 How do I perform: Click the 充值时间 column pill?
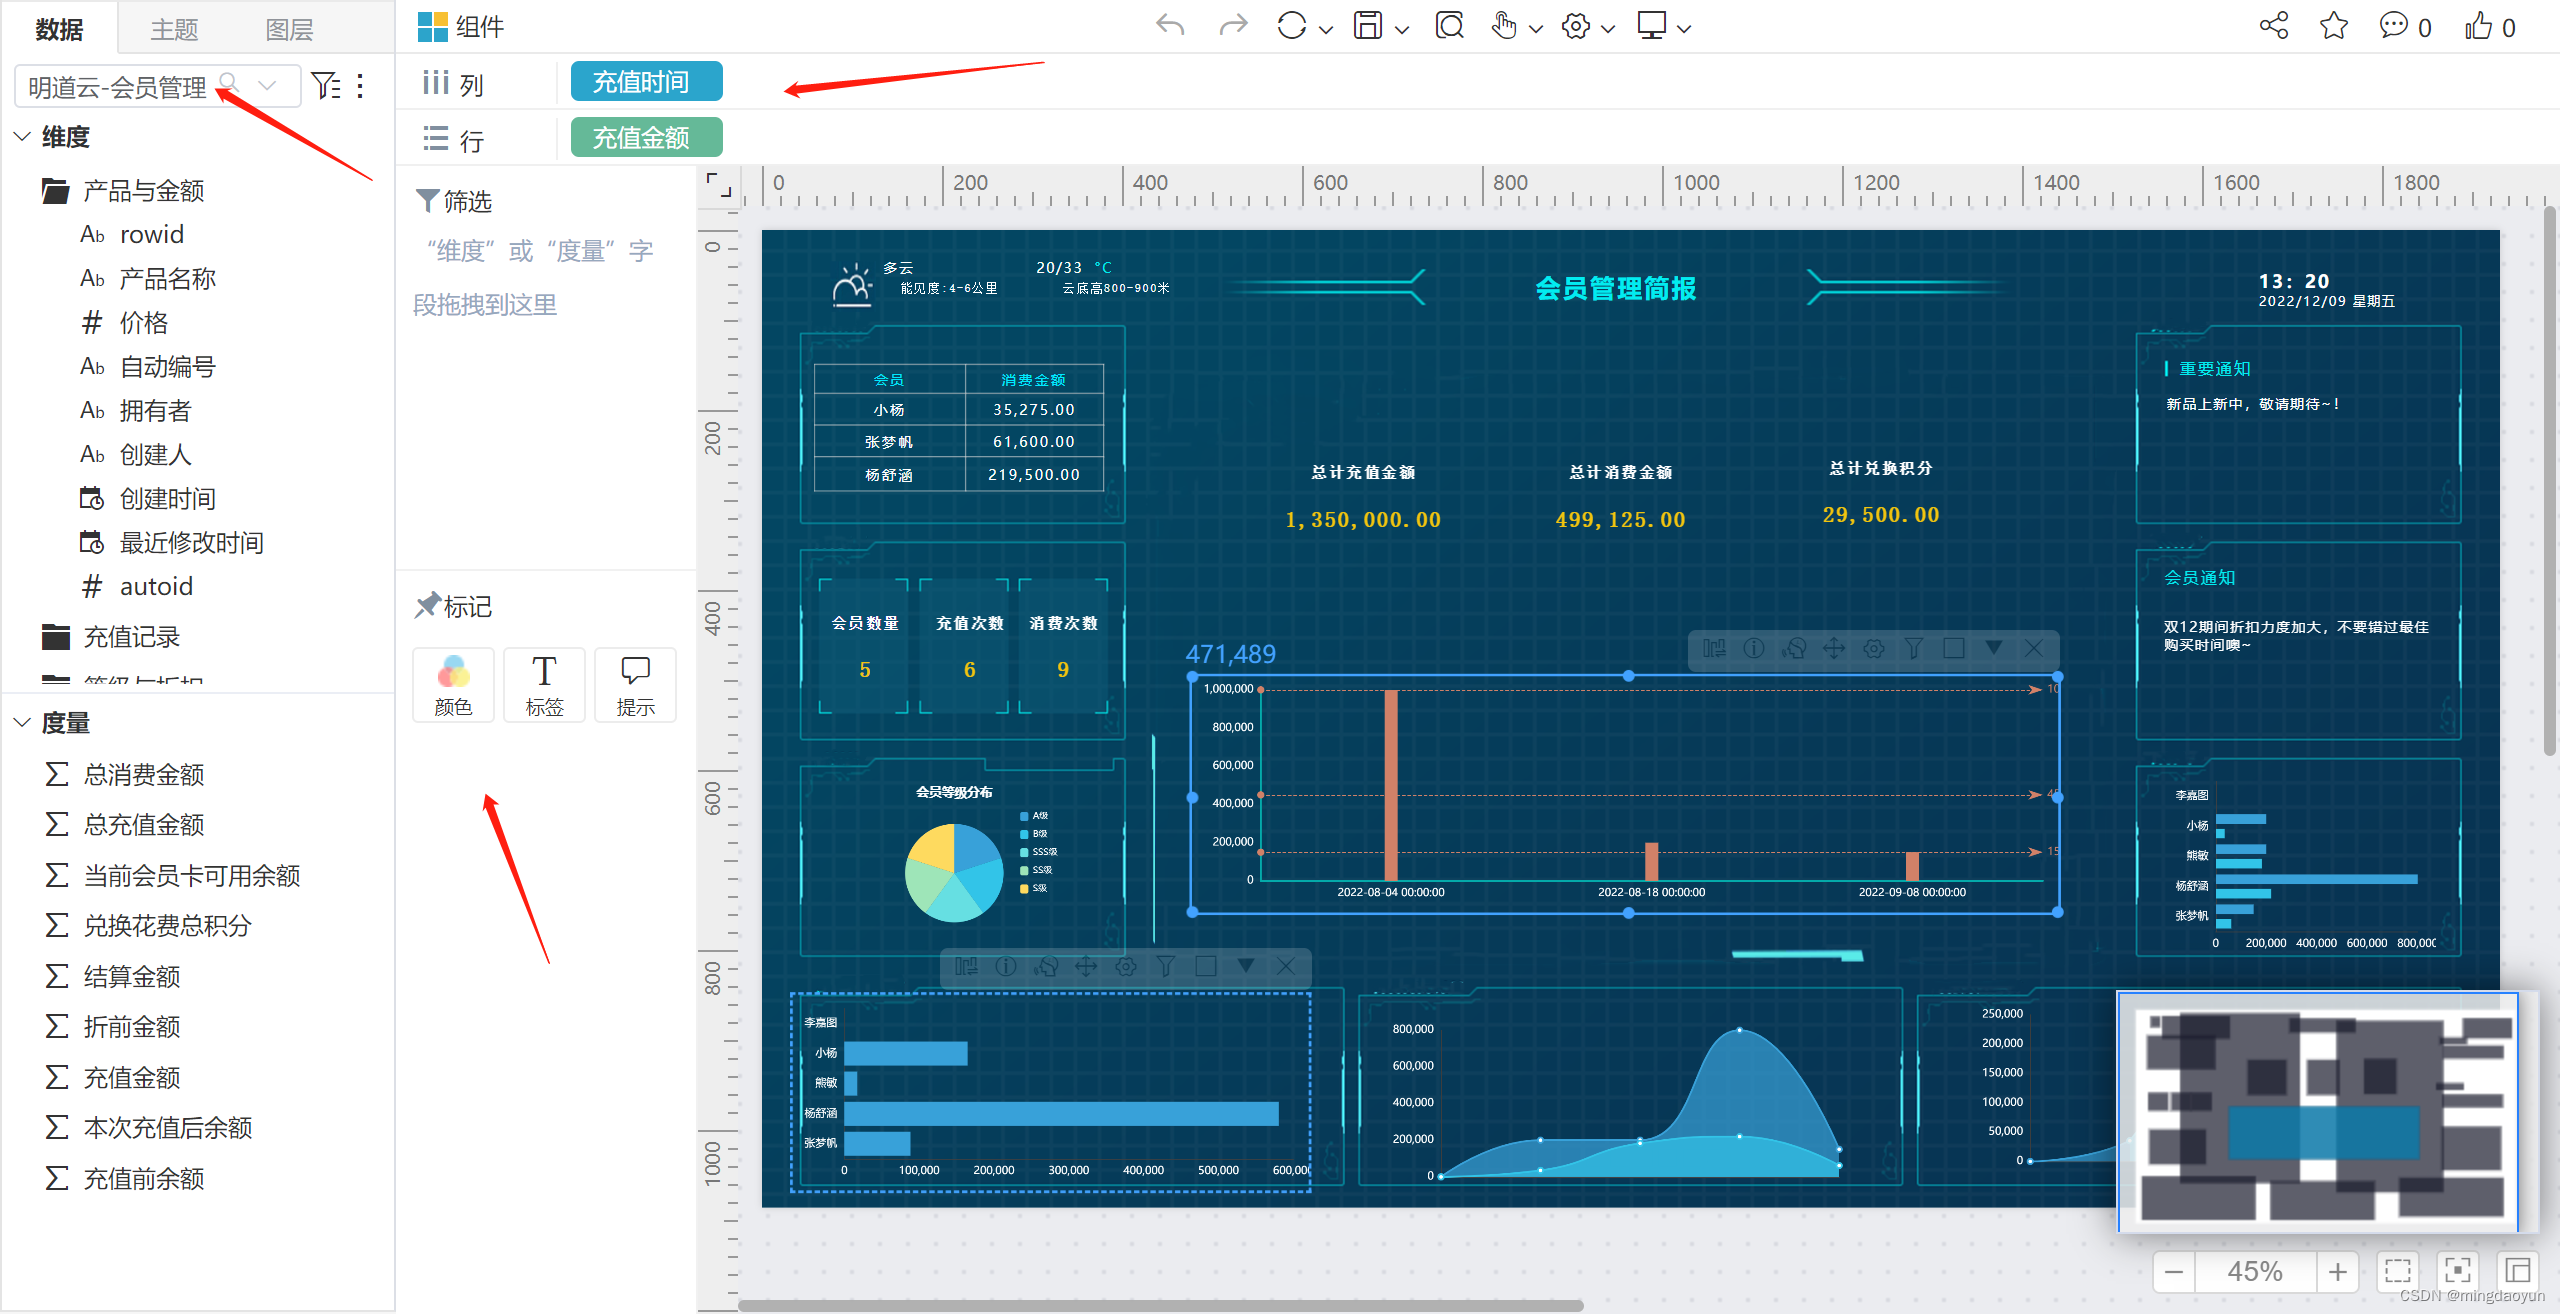(646, 81)
